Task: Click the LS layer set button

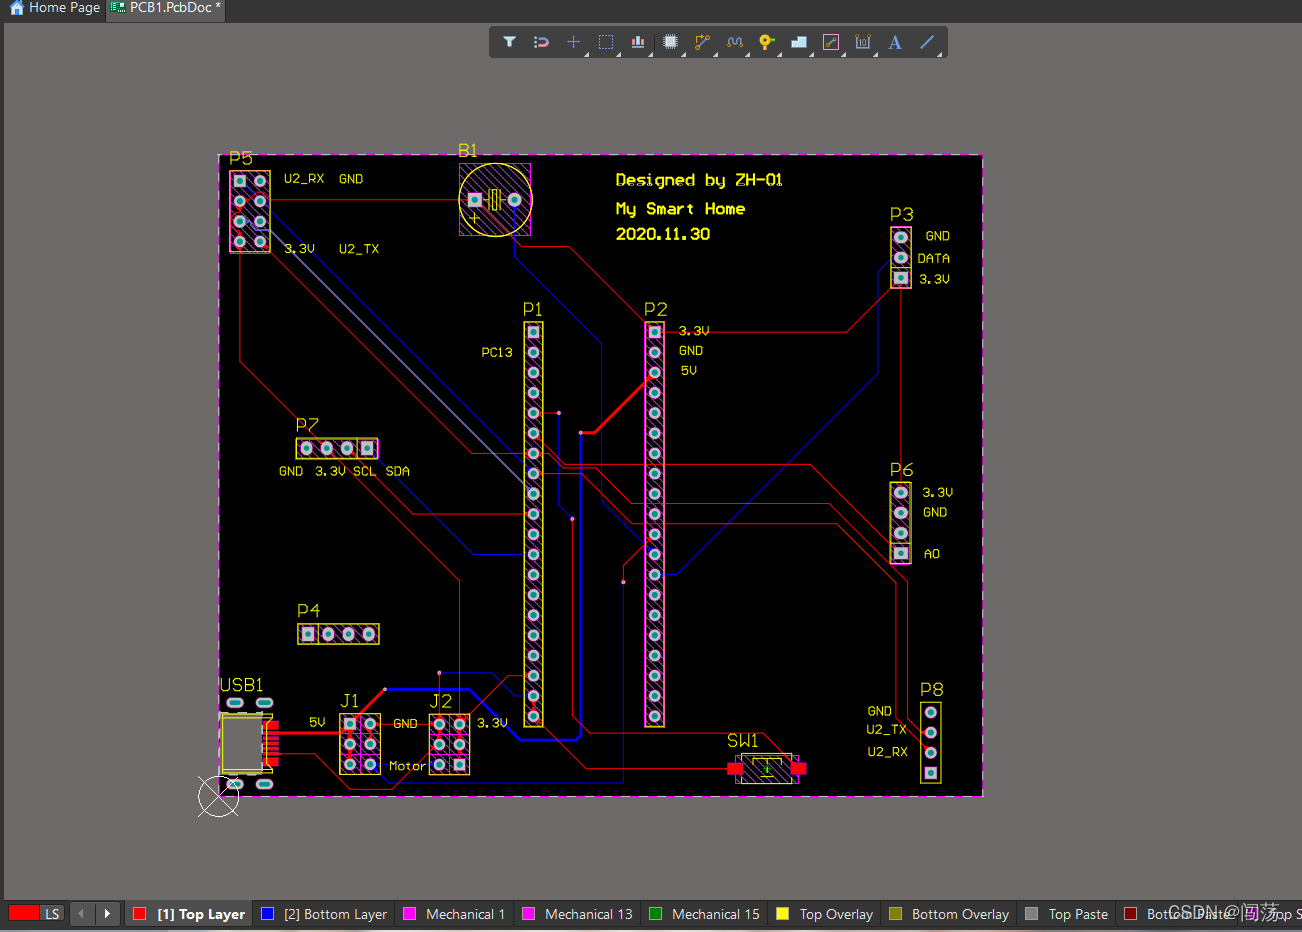Action: tap(52, 914)
